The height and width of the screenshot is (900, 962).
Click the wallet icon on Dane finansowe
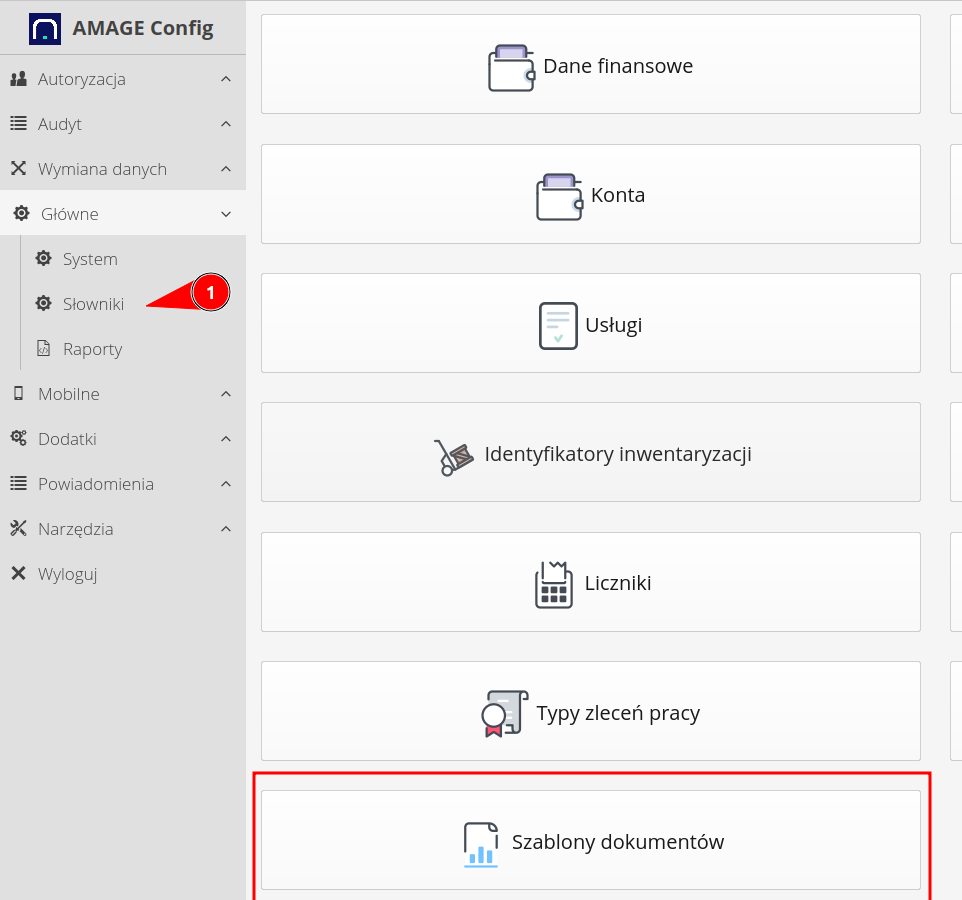coord(511,67)
